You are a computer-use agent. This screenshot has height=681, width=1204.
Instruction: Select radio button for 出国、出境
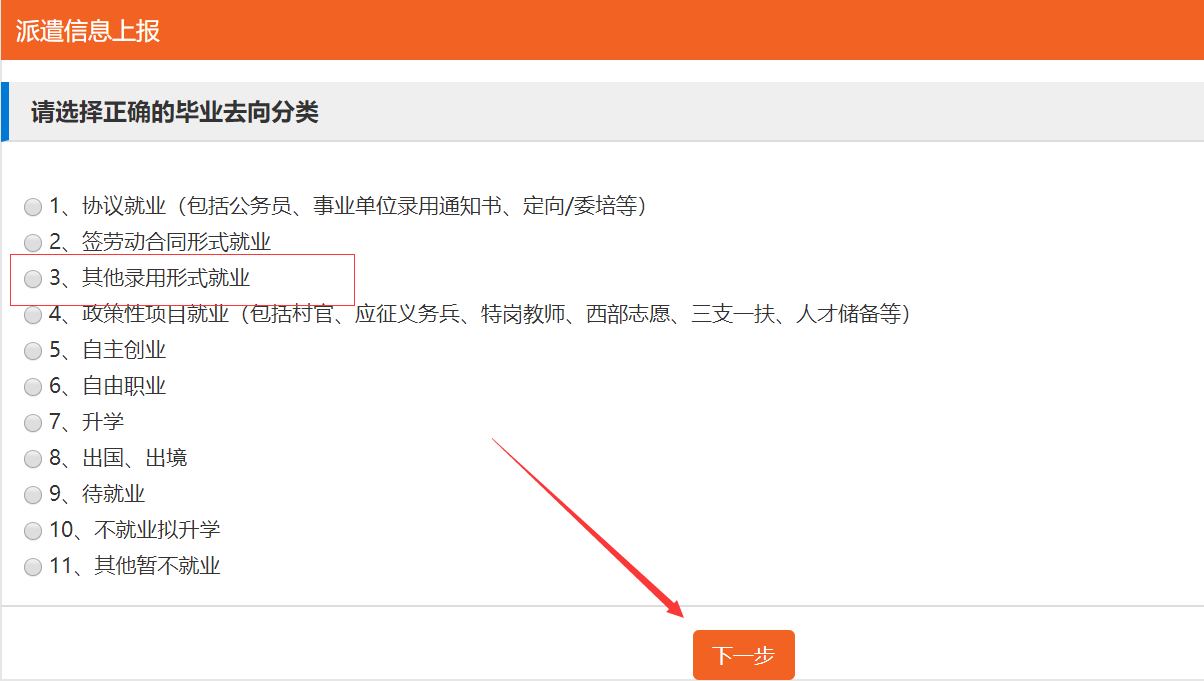click(x=33, y=459)
